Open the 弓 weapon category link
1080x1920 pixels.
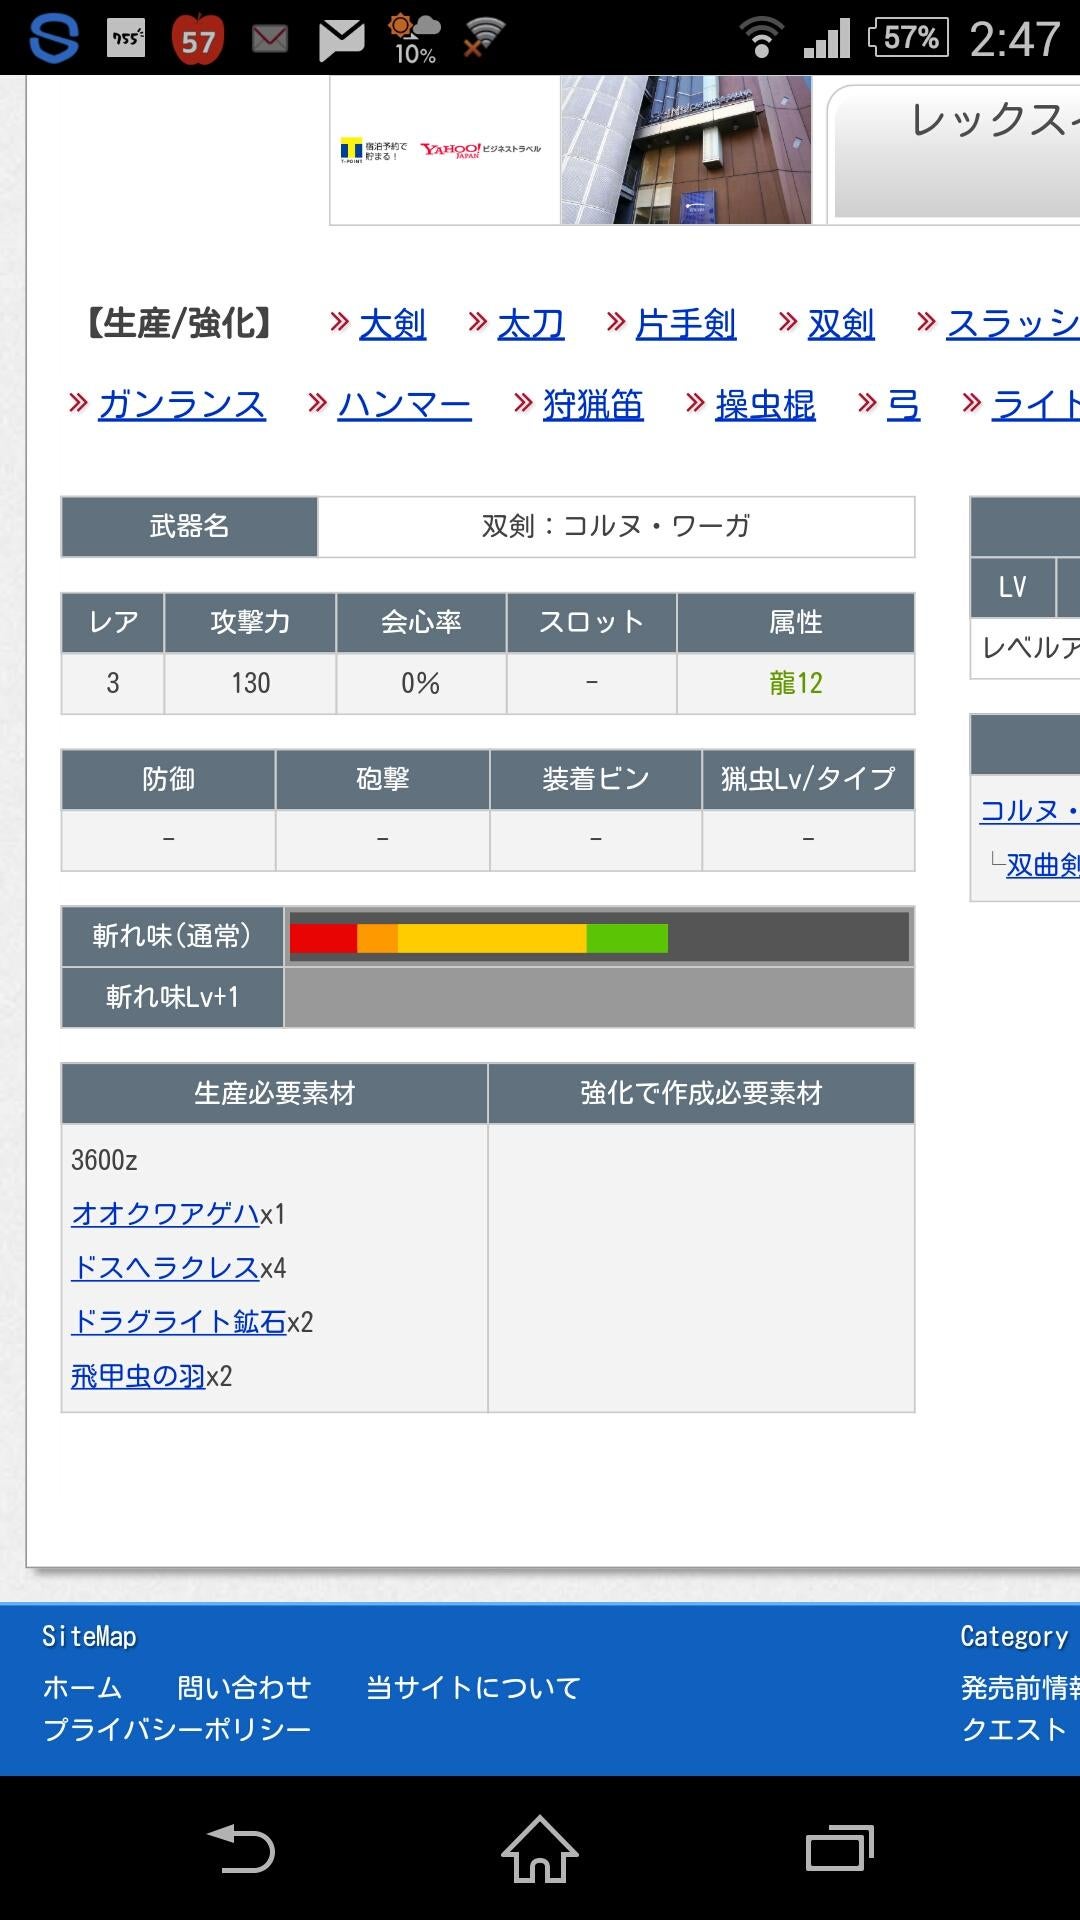(904, 404)
